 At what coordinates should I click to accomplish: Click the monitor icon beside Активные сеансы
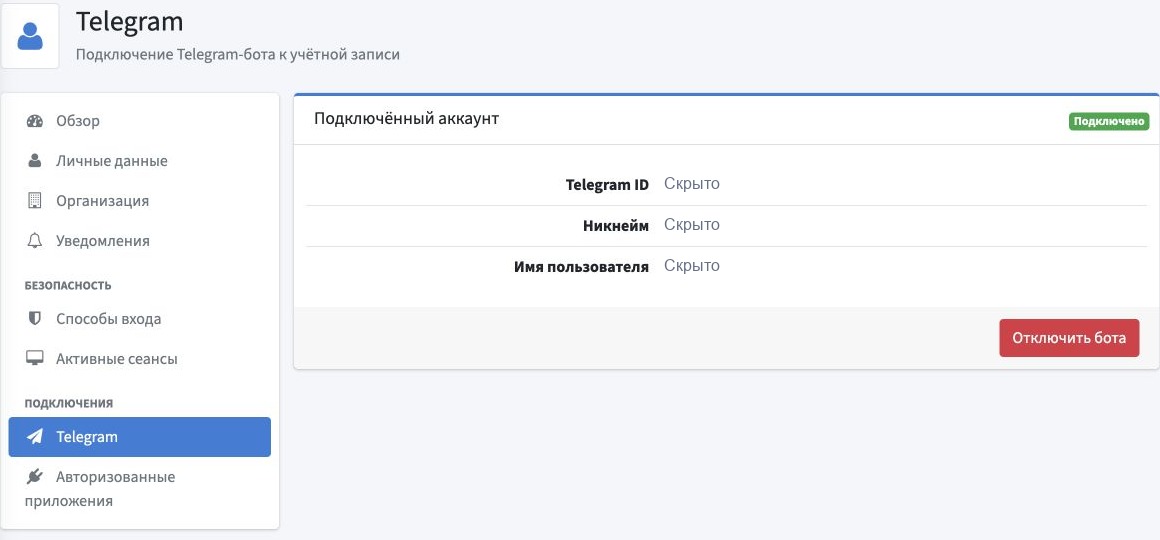tap(35, 359)
